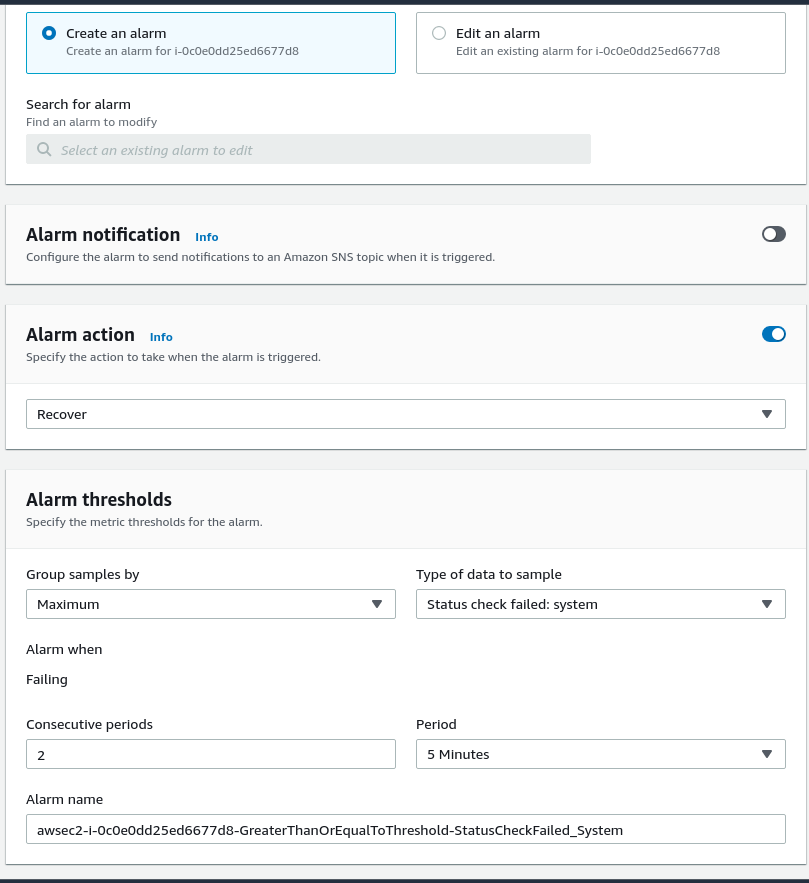Image resolution: width=809 pixels, height=883 pixels.
Task: Click the Alarm thresholds section heading
Action: coord(99,500)
